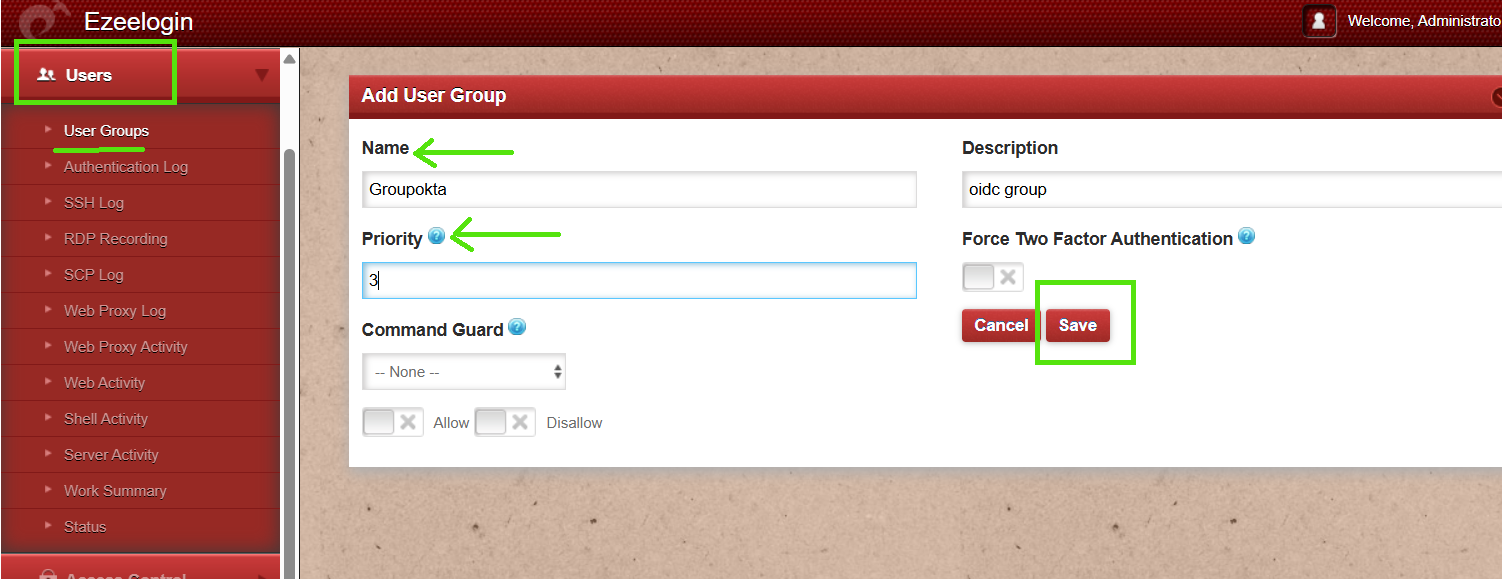Viewport: 1502px width, 579px height.
Task: Open the Authentication Log menu item
Action: [126, 166]
